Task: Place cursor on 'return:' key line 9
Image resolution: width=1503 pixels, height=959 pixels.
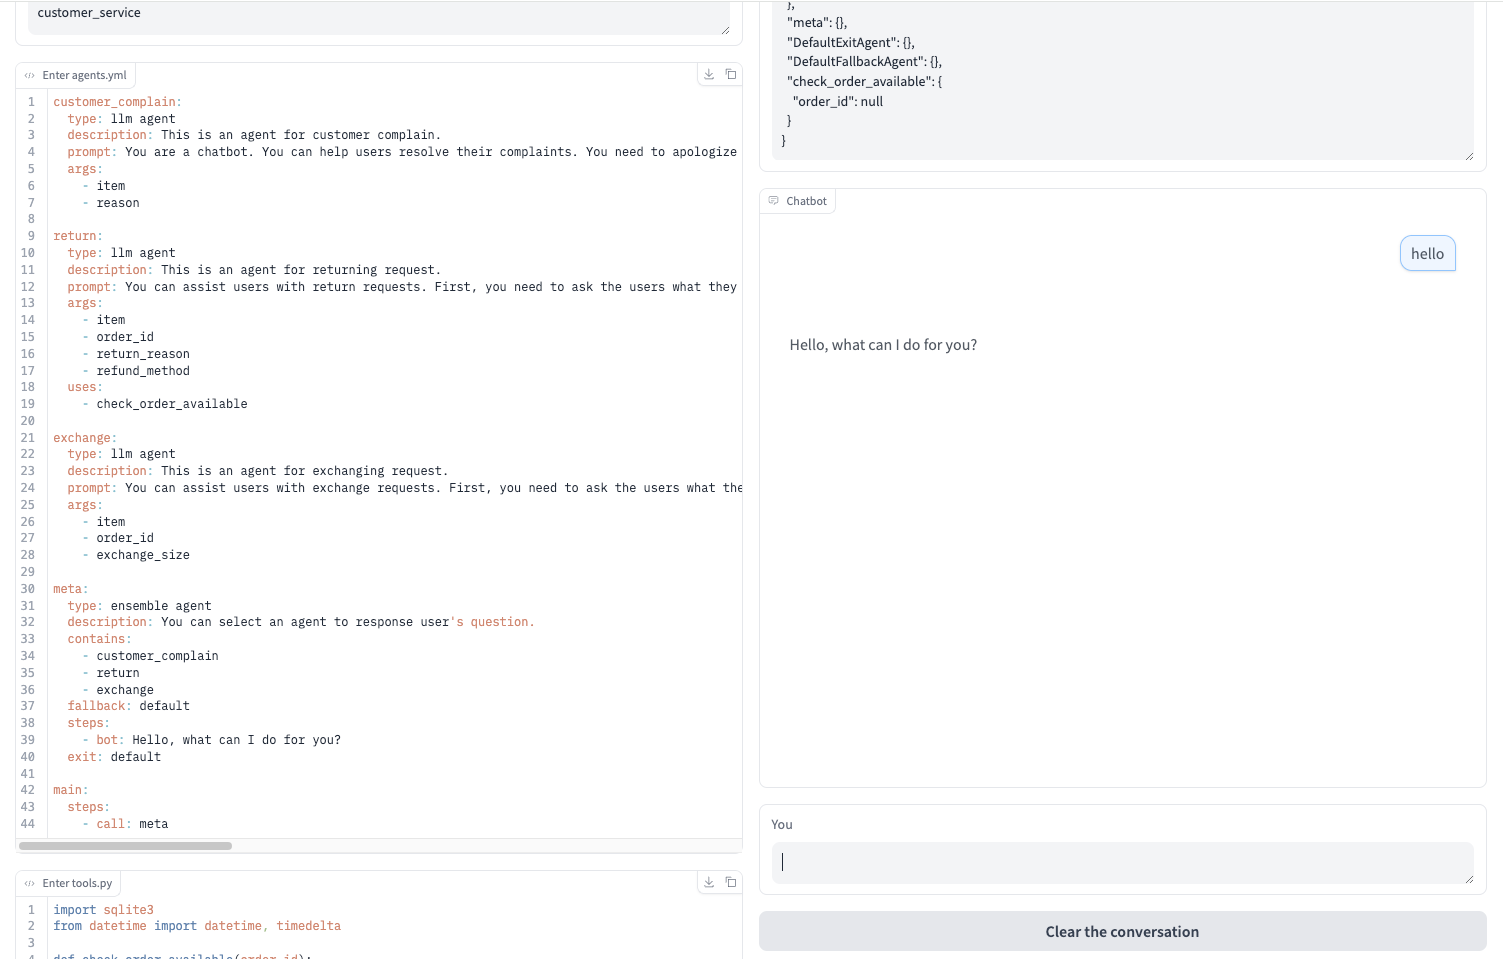Action: point(78,236)
